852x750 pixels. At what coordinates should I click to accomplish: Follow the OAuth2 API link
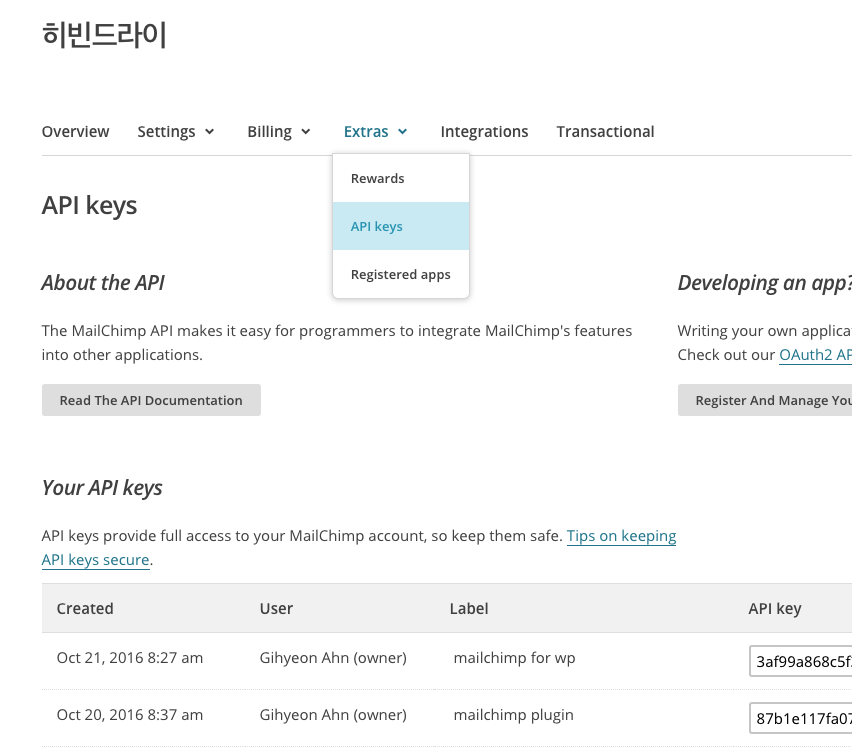coord(816,355)
